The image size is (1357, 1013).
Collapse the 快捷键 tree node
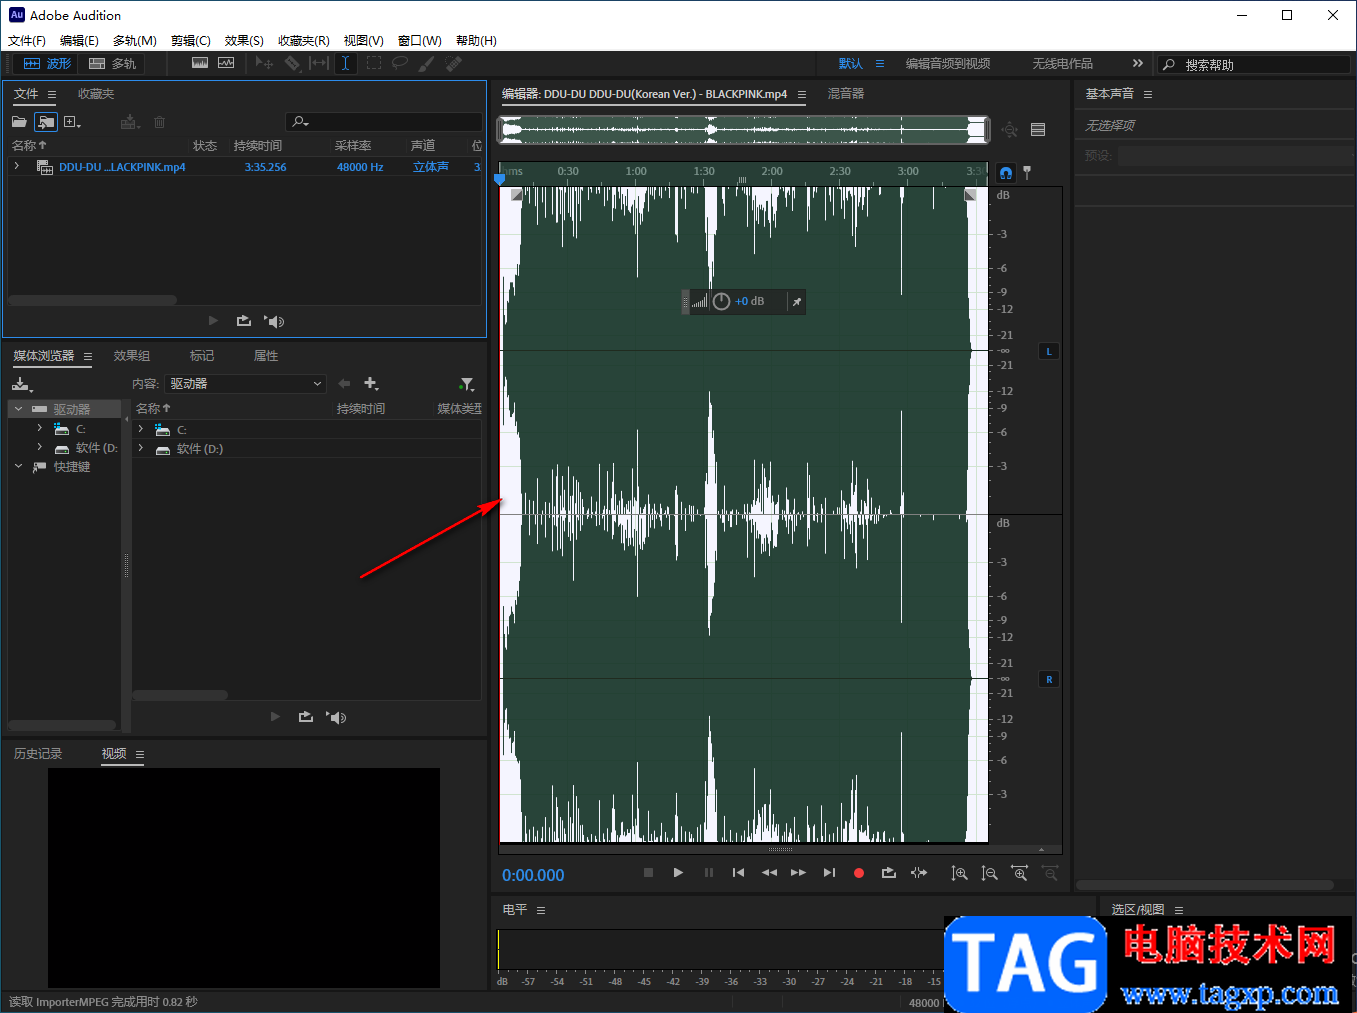coord(18,466)
